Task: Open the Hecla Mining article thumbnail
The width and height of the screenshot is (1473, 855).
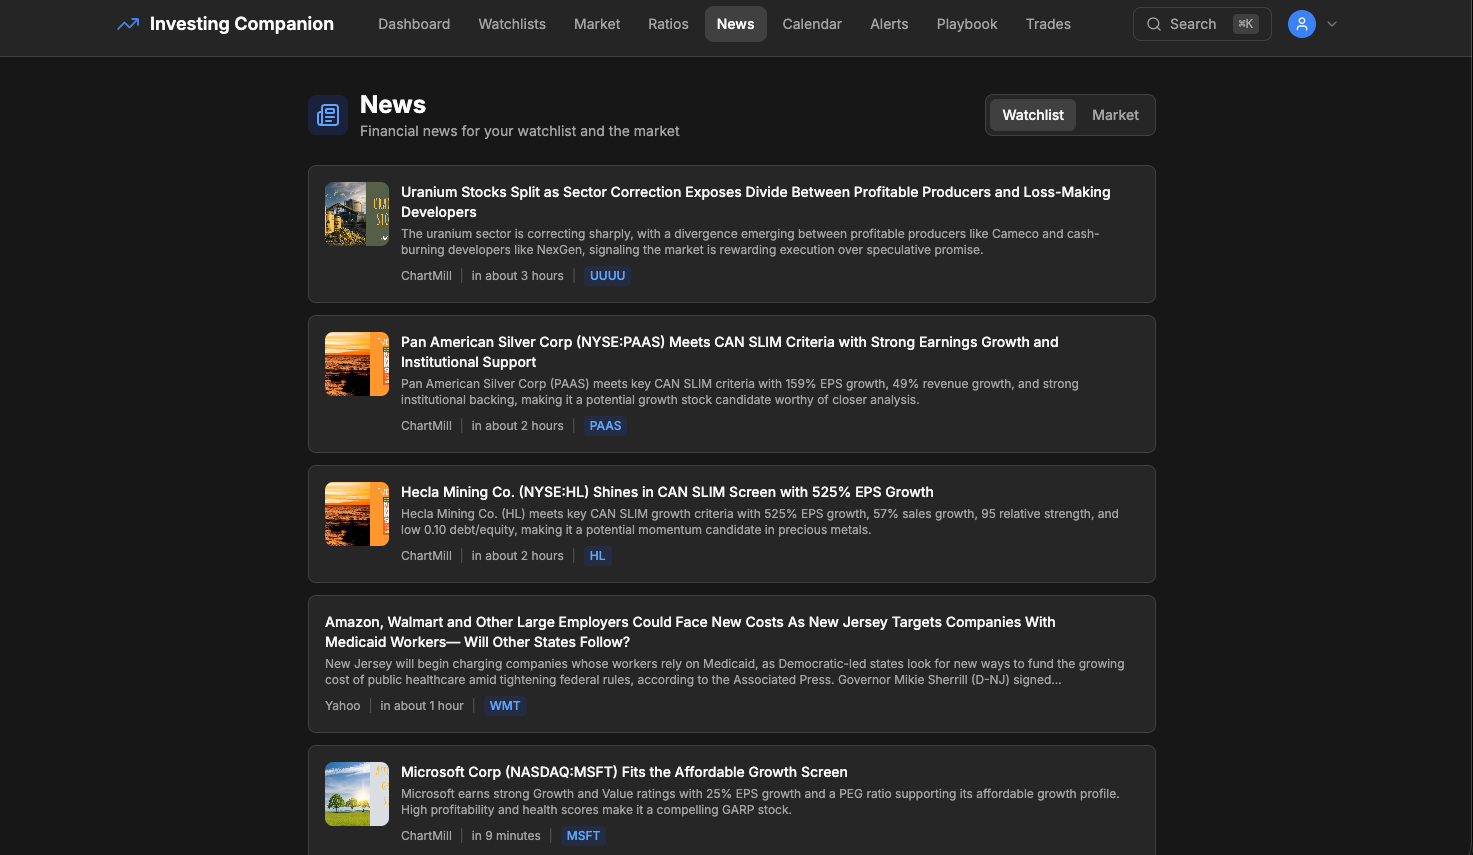Action: [357, 514]
